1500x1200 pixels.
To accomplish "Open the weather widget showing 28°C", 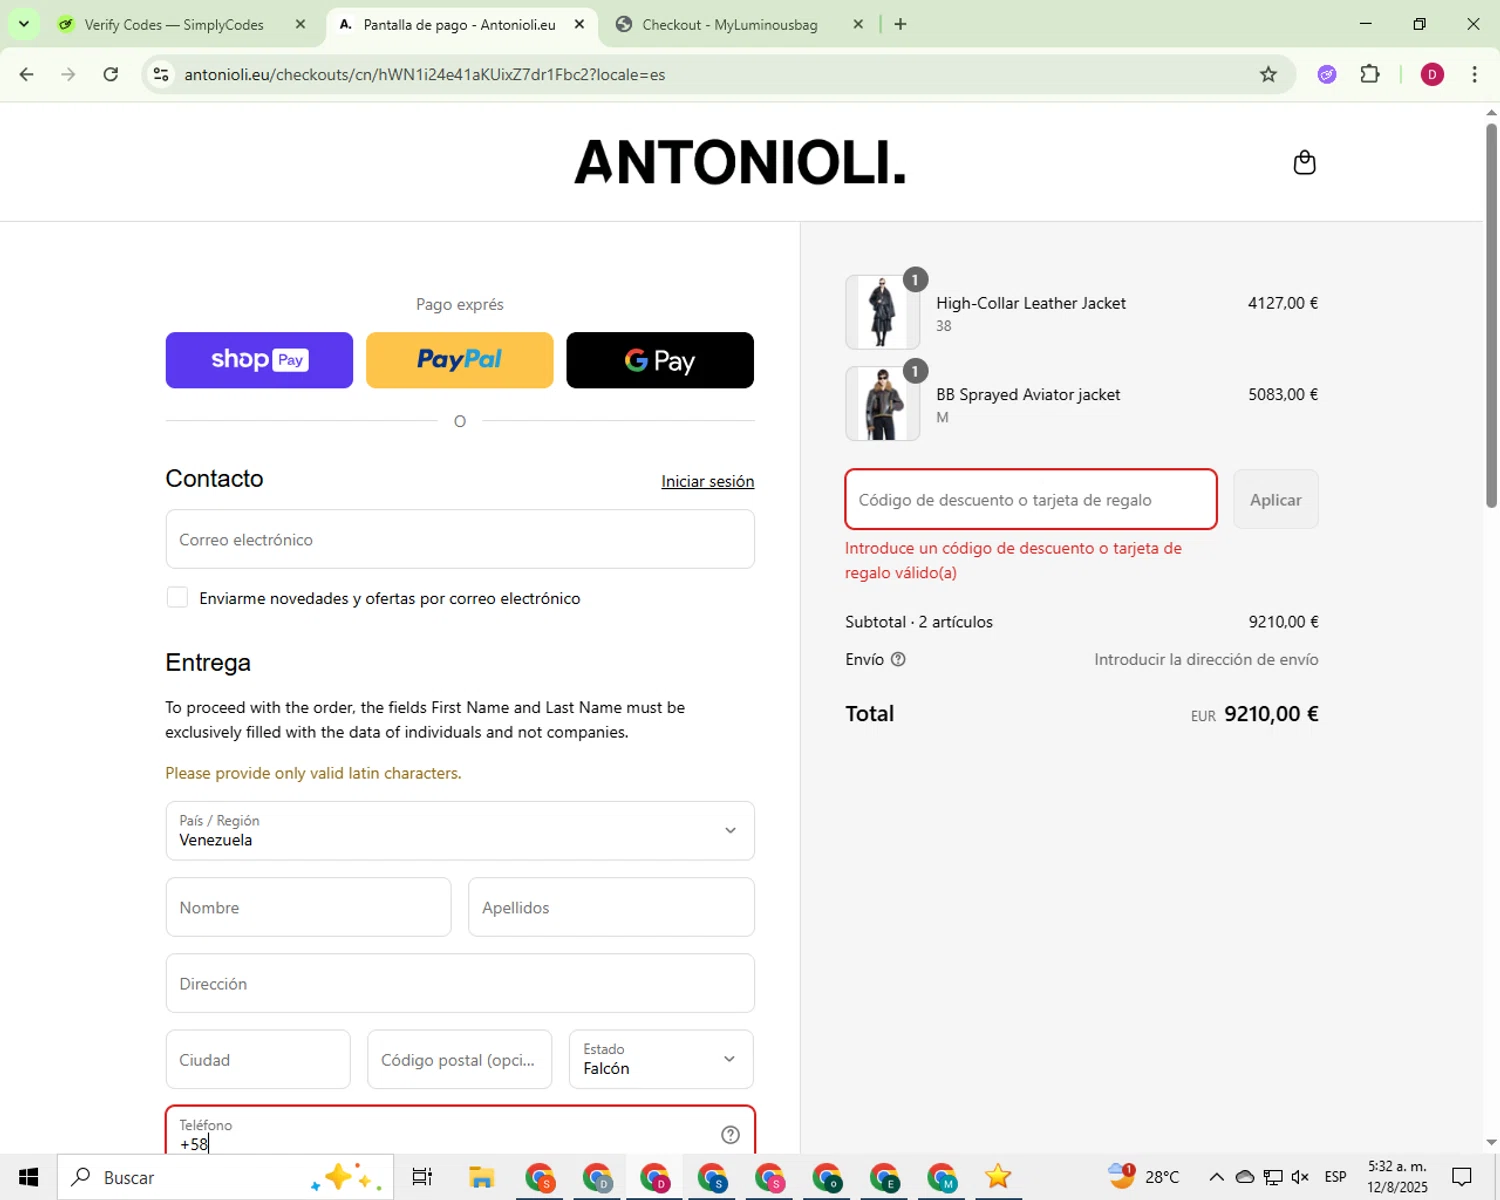I will point(1143,1177).
